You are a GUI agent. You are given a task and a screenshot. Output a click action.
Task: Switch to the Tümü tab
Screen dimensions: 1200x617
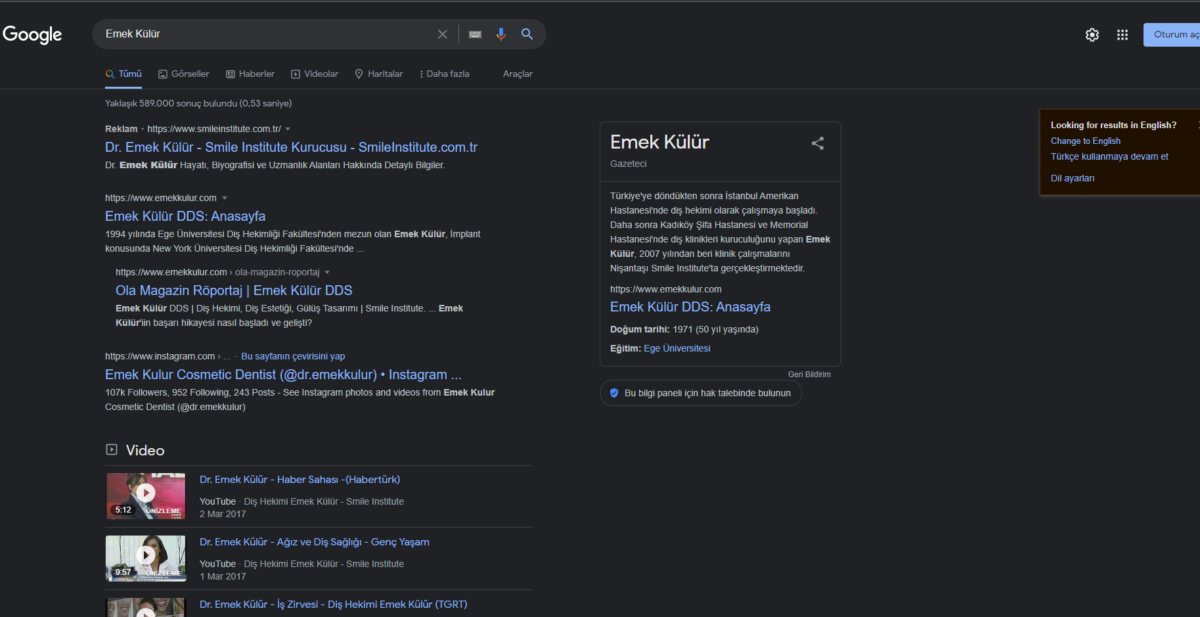(x=124, y=74)
